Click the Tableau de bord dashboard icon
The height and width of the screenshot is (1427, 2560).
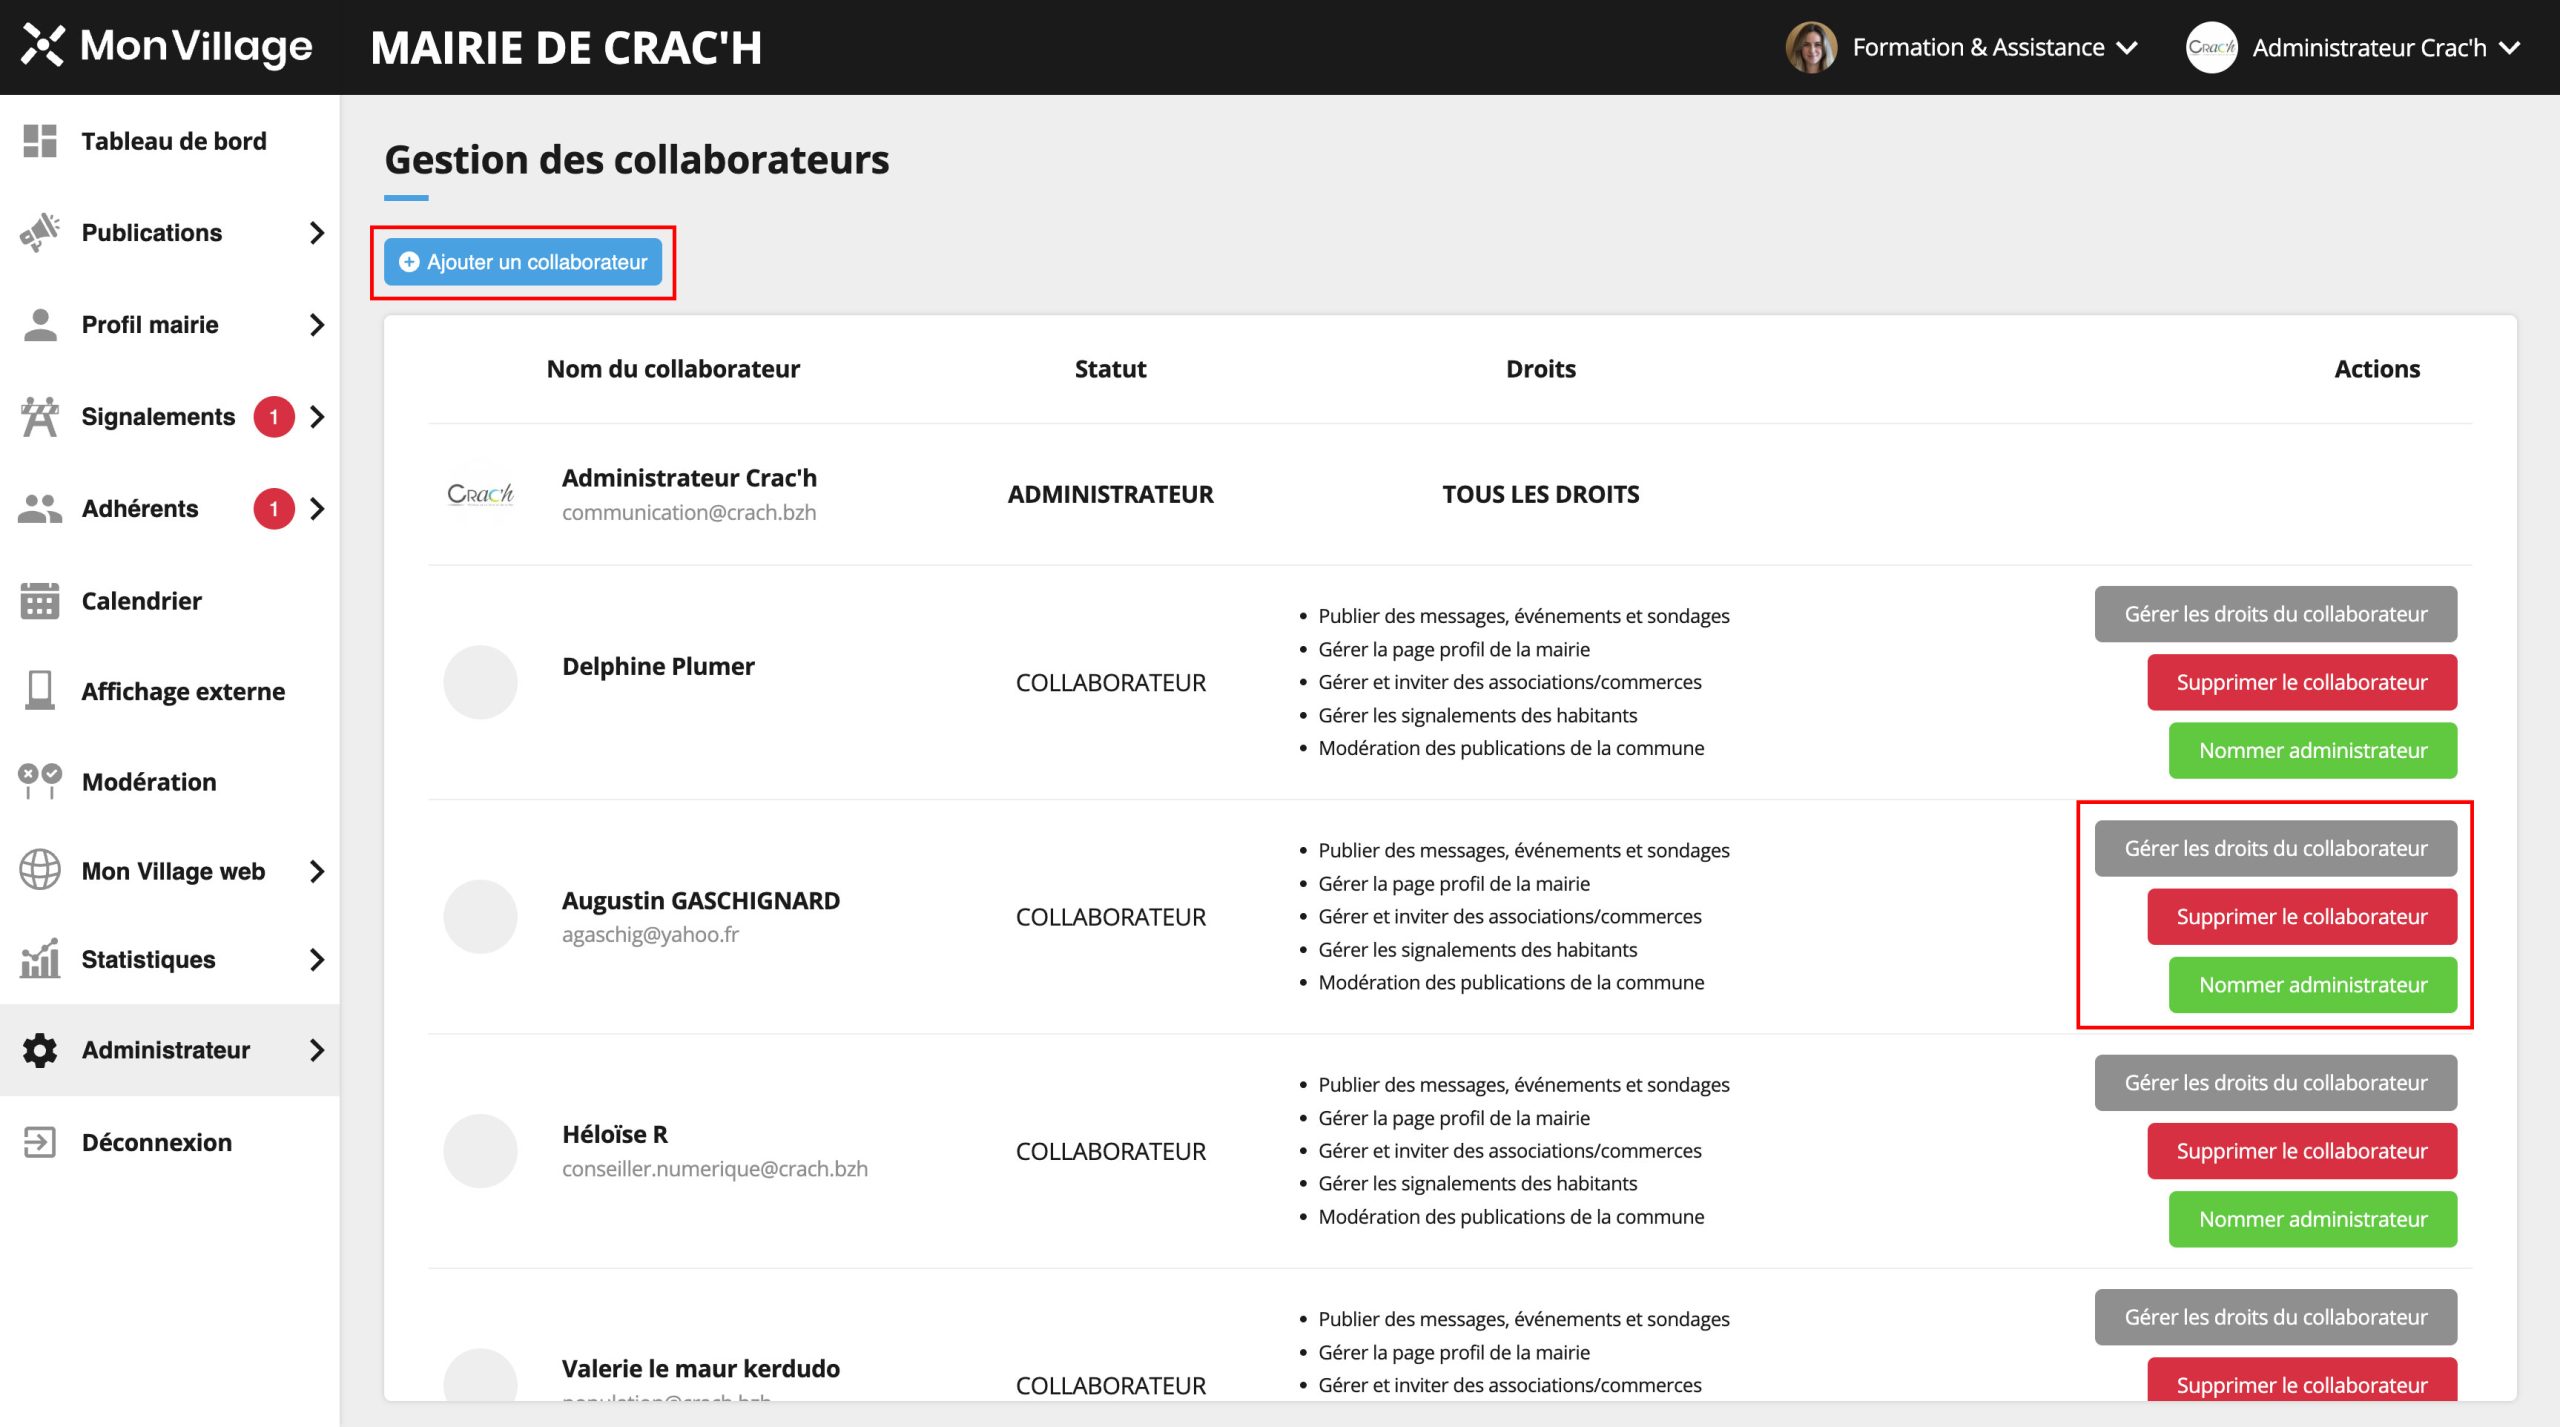pos(40,141)
